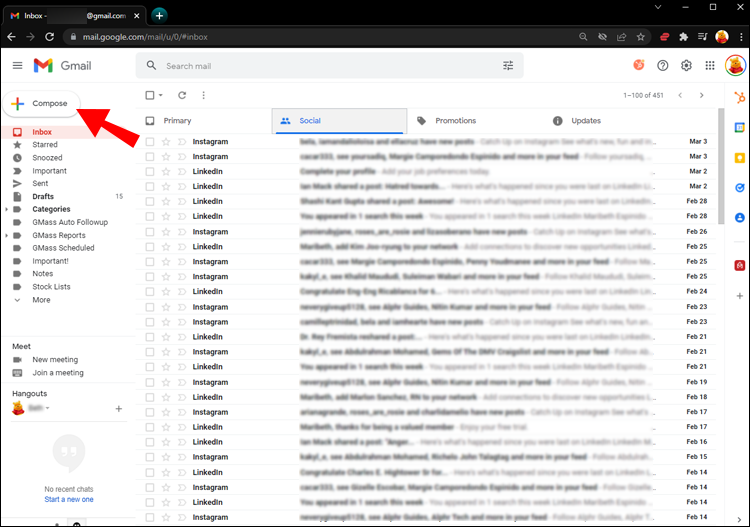Refresh the inbox list
Viewport: 750px width, 527px height.
pos(182,95)
